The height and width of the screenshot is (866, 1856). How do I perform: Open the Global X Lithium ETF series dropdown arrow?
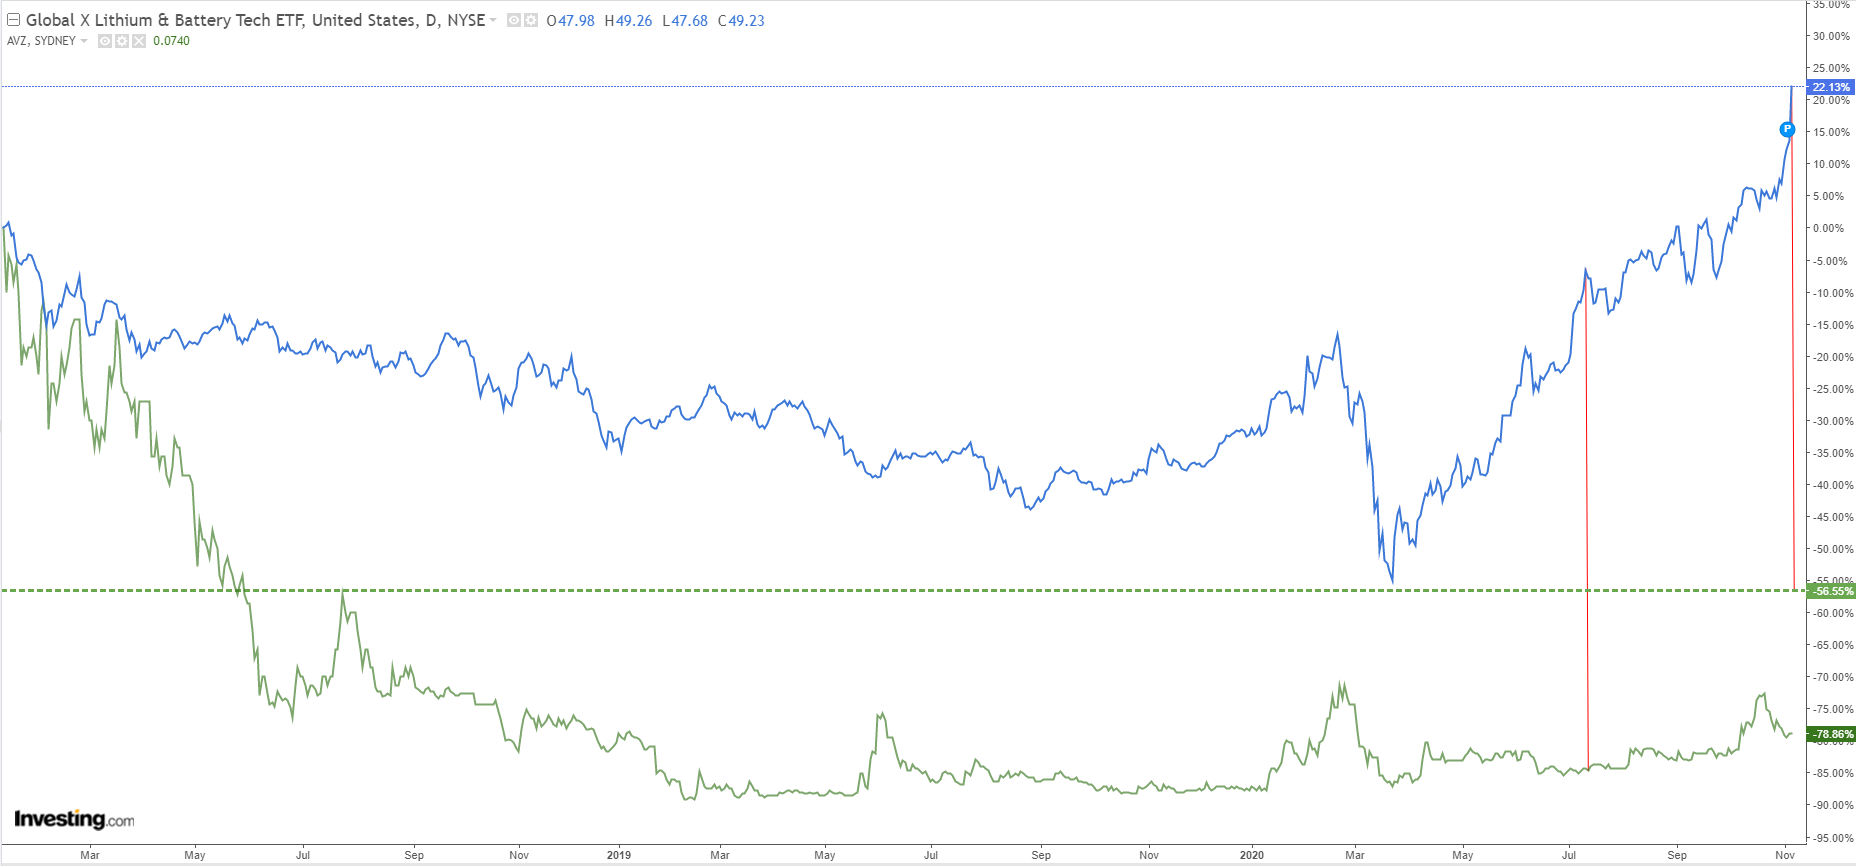[x=493, y=20]
